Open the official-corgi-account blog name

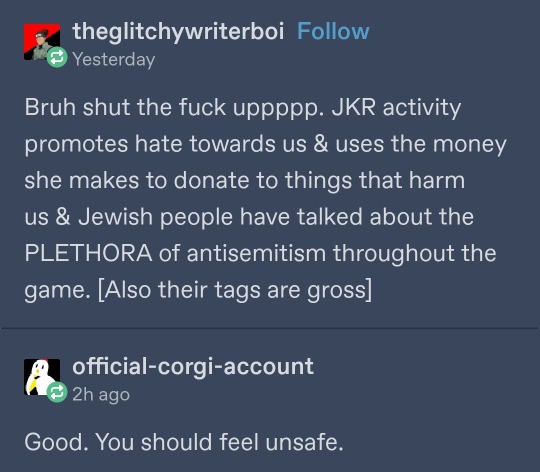[x=193, y=366]
